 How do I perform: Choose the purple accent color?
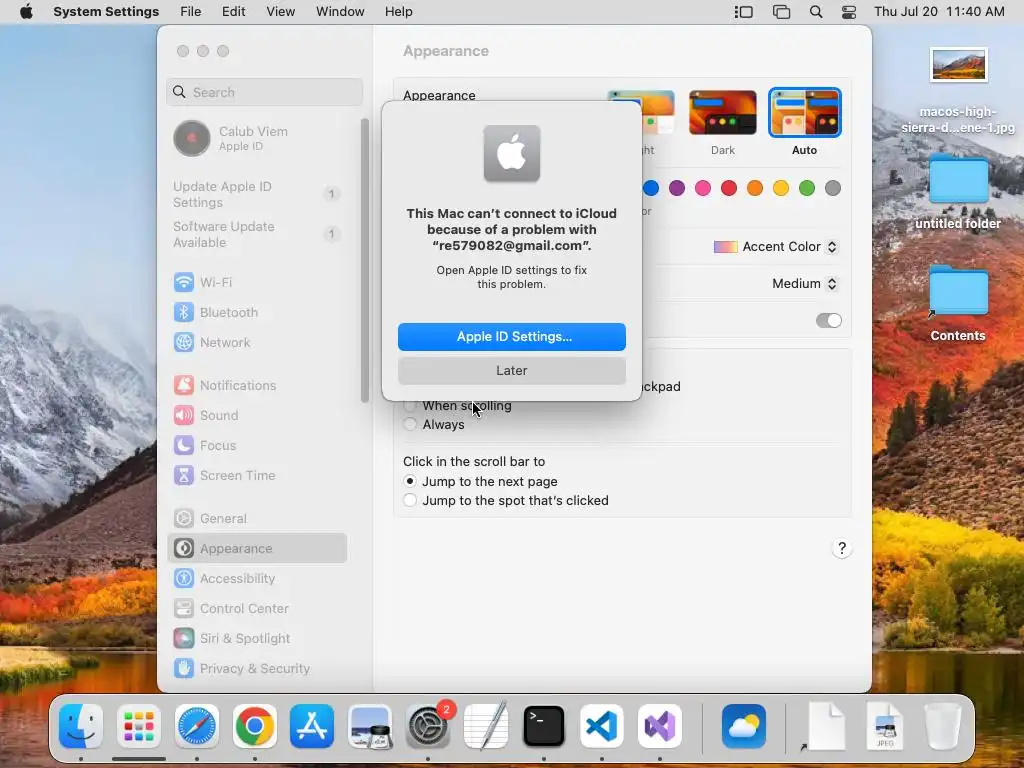[677, 189]
